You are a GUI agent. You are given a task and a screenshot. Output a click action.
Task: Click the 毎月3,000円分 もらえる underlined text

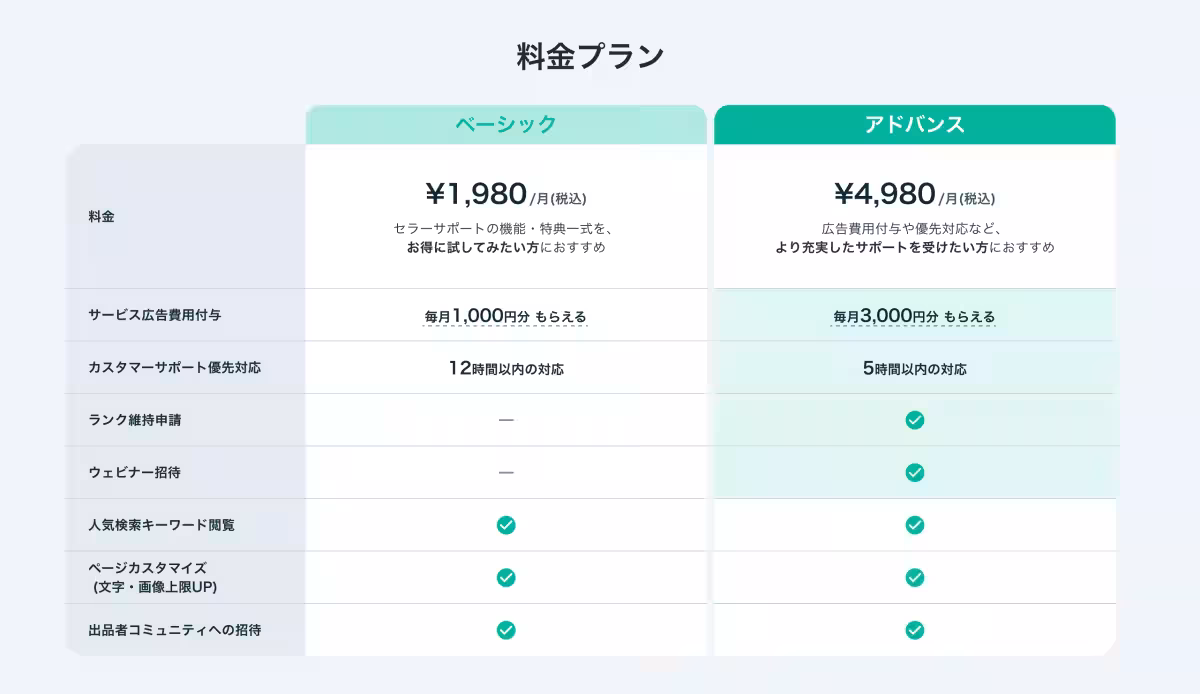pos(914,316)
